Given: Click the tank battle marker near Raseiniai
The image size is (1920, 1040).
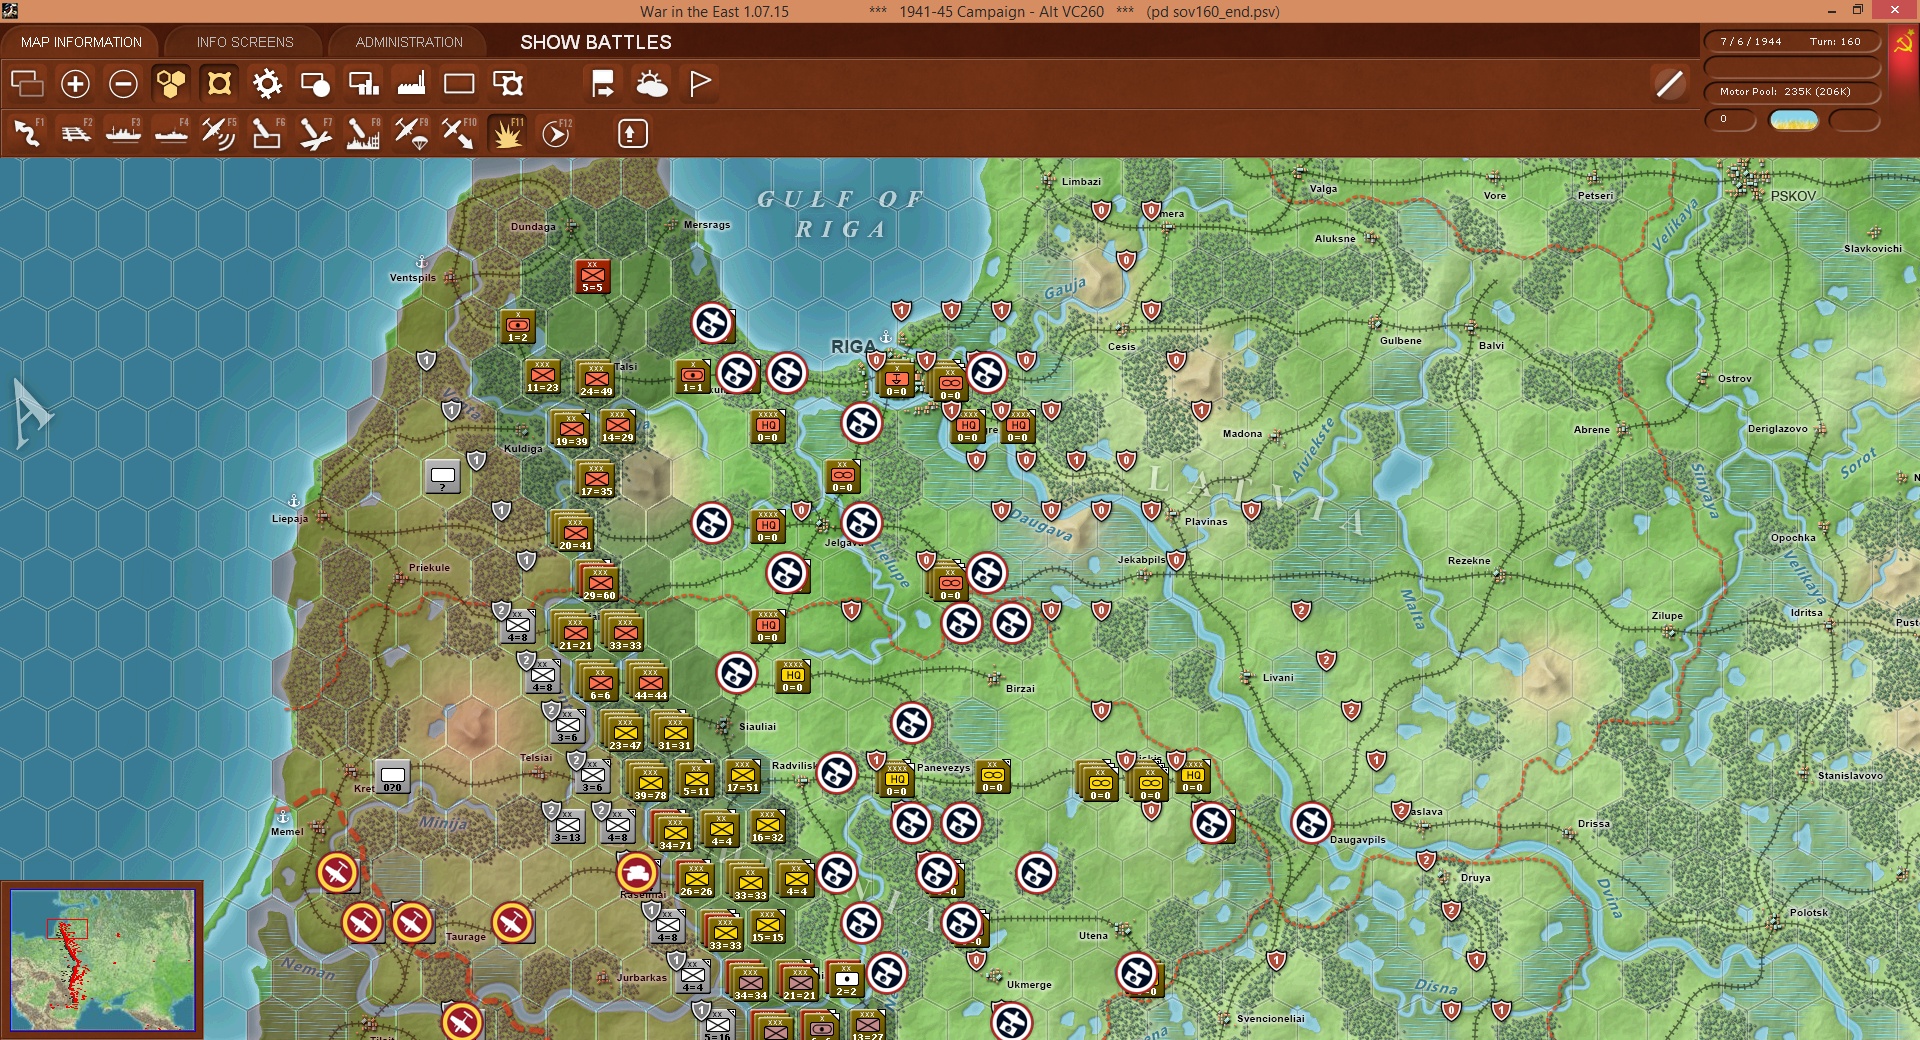Looking at the screenshot, I should point(637,873).
